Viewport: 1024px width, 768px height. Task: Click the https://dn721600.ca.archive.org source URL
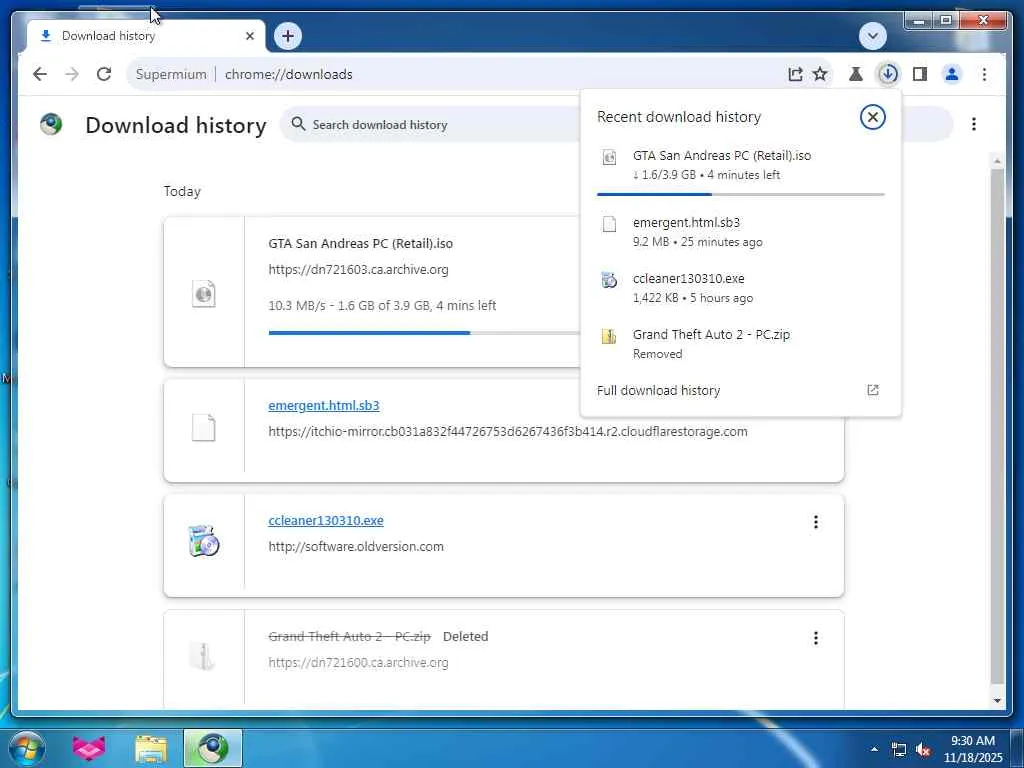point(359,663)
